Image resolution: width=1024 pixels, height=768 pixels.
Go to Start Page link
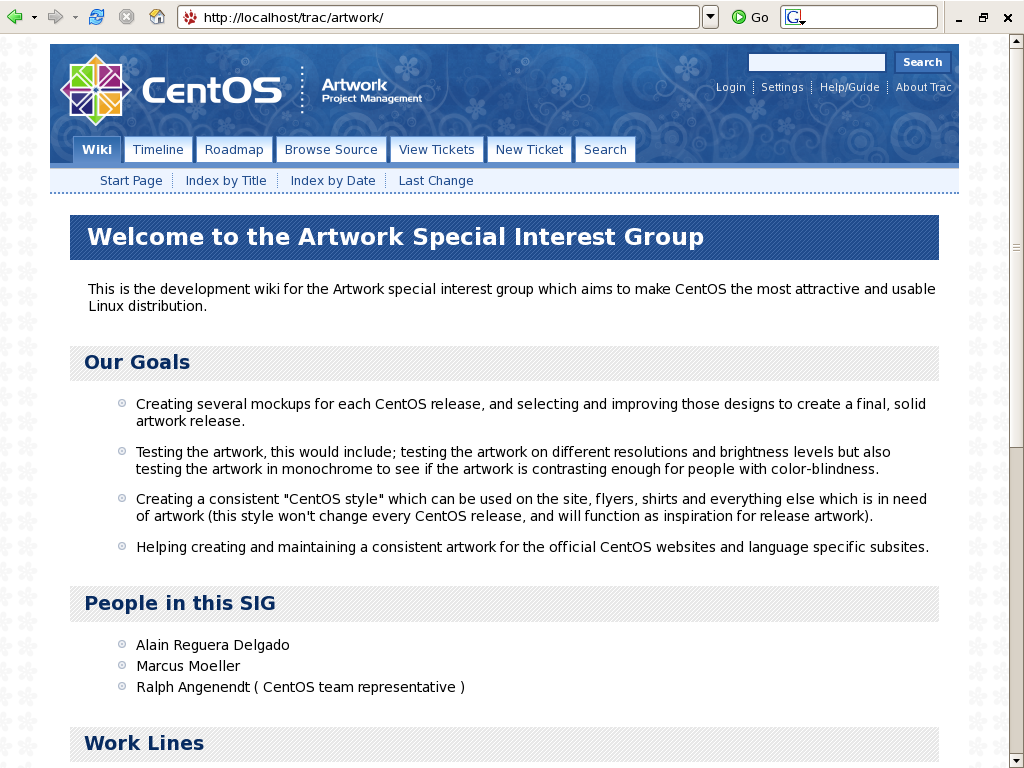click(131, 181)
